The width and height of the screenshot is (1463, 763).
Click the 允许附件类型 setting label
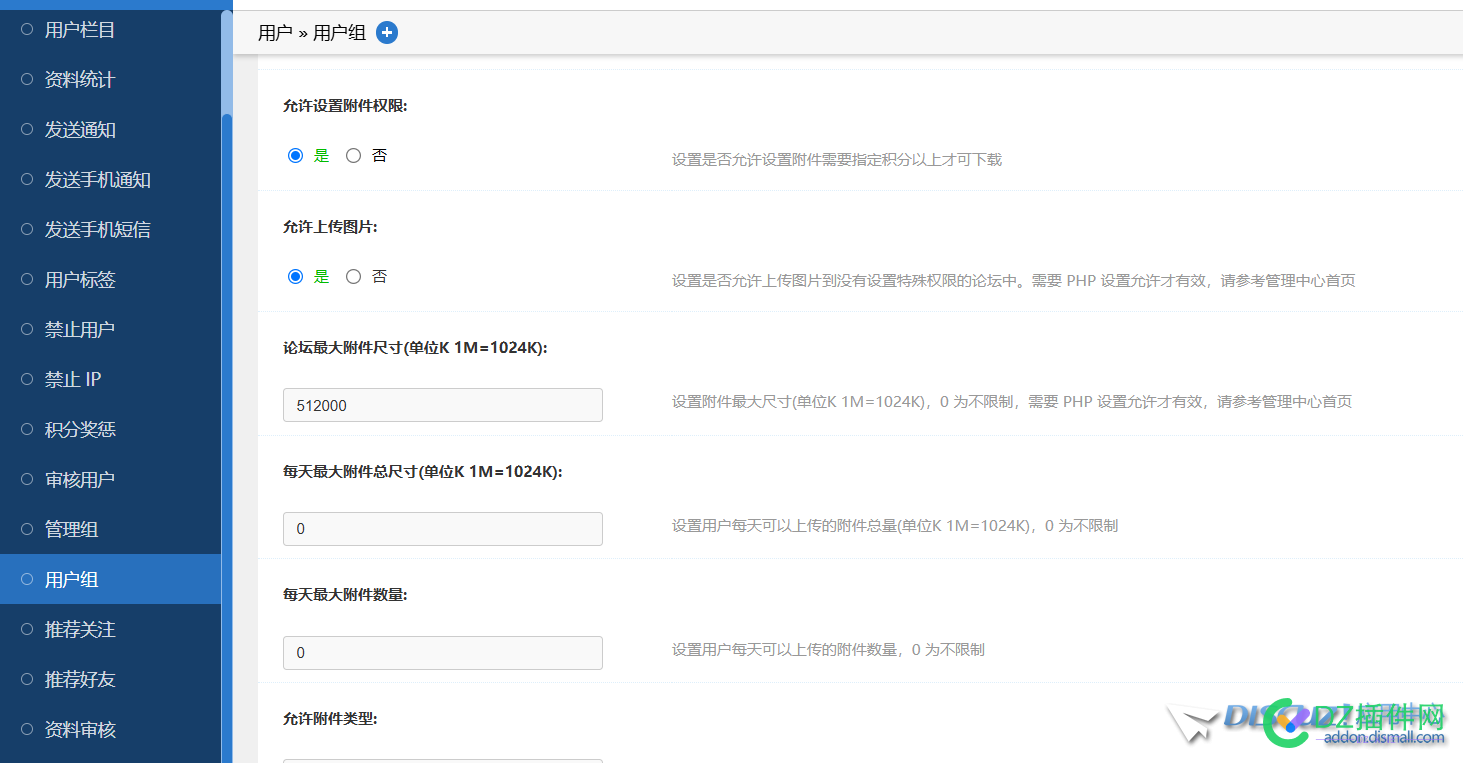(x=330, y=719)
